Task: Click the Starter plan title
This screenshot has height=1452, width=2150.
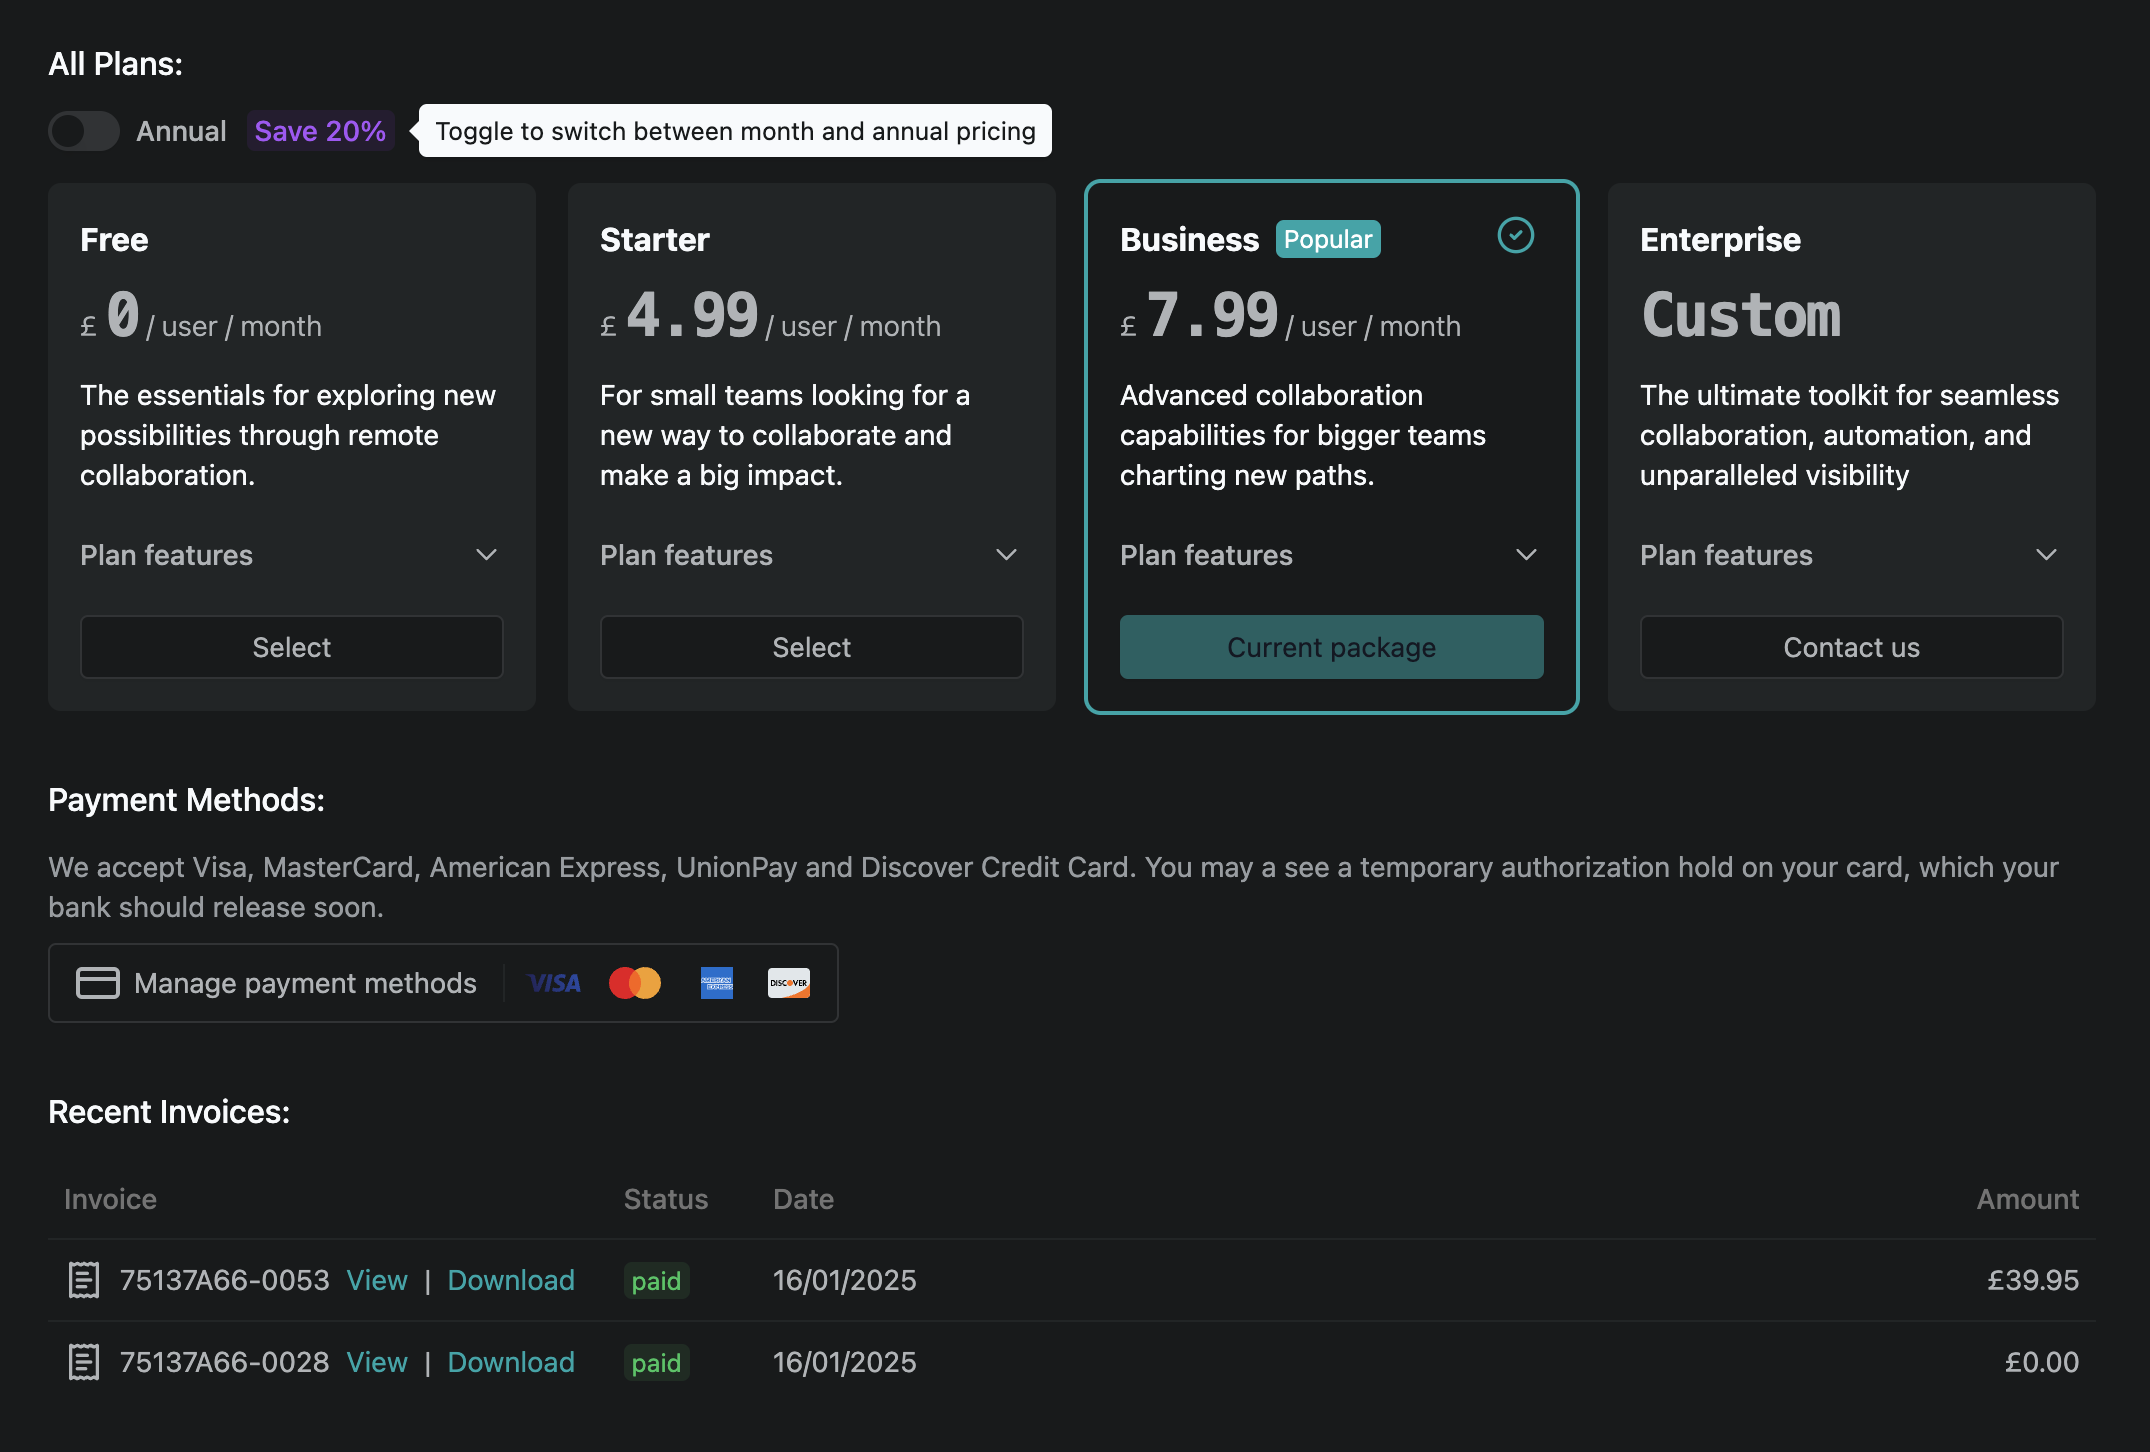Action: tap(655, 240)
